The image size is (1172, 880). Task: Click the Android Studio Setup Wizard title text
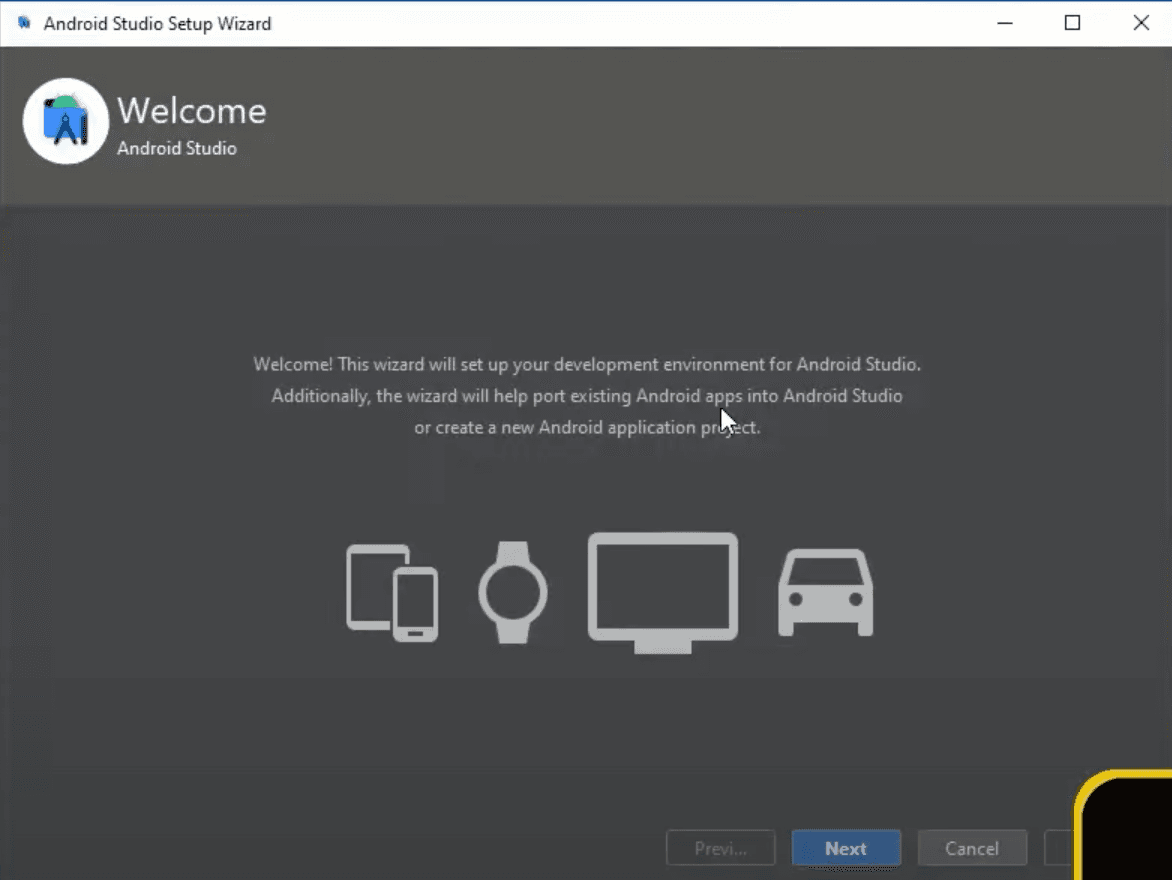click(x=156, y=23)
